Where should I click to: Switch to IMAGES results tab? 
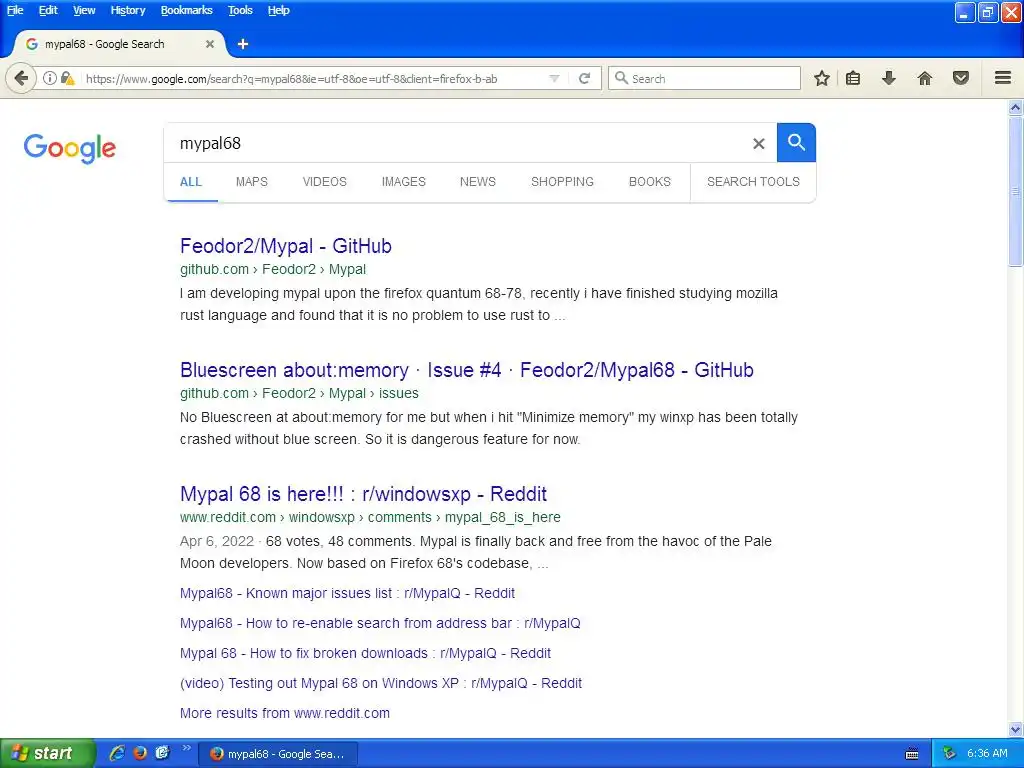404,182
